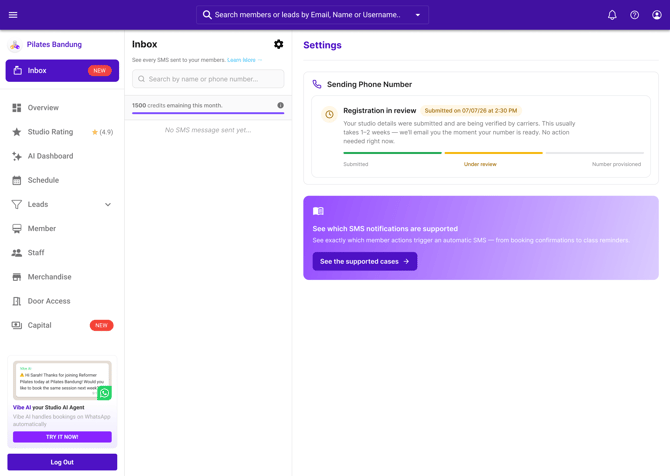
Task: Focus the Search by name or phone field
Action: pos(208,79)
